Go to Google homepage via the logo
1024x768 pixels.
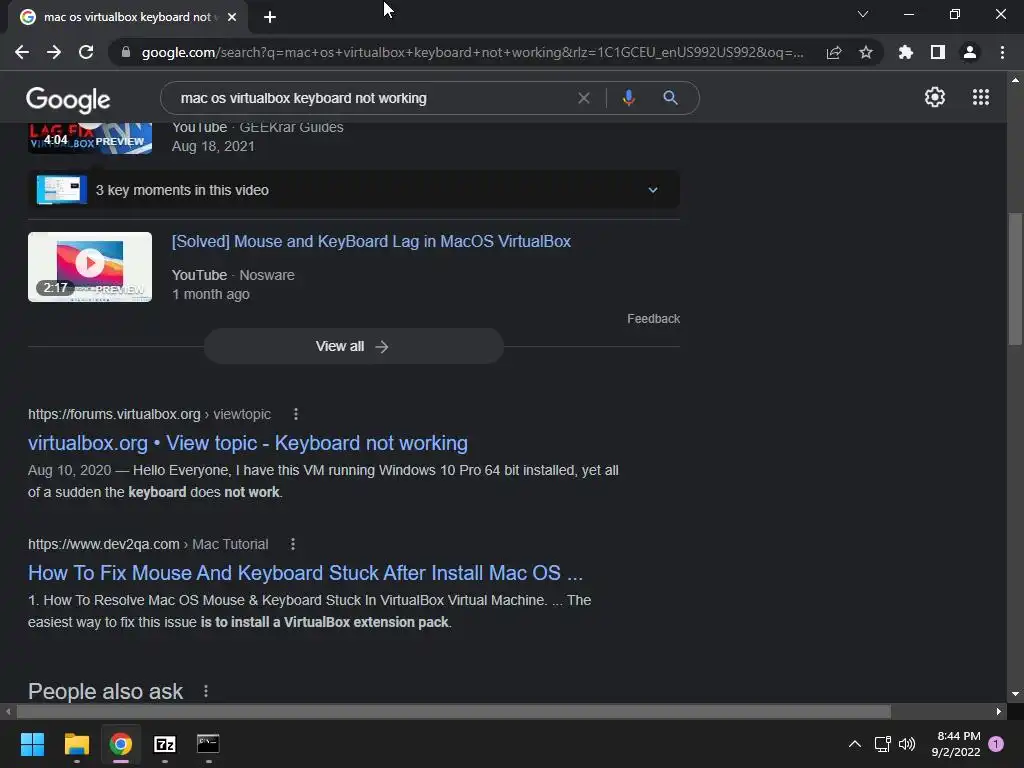pyautogui.click(x=68, y=99)
